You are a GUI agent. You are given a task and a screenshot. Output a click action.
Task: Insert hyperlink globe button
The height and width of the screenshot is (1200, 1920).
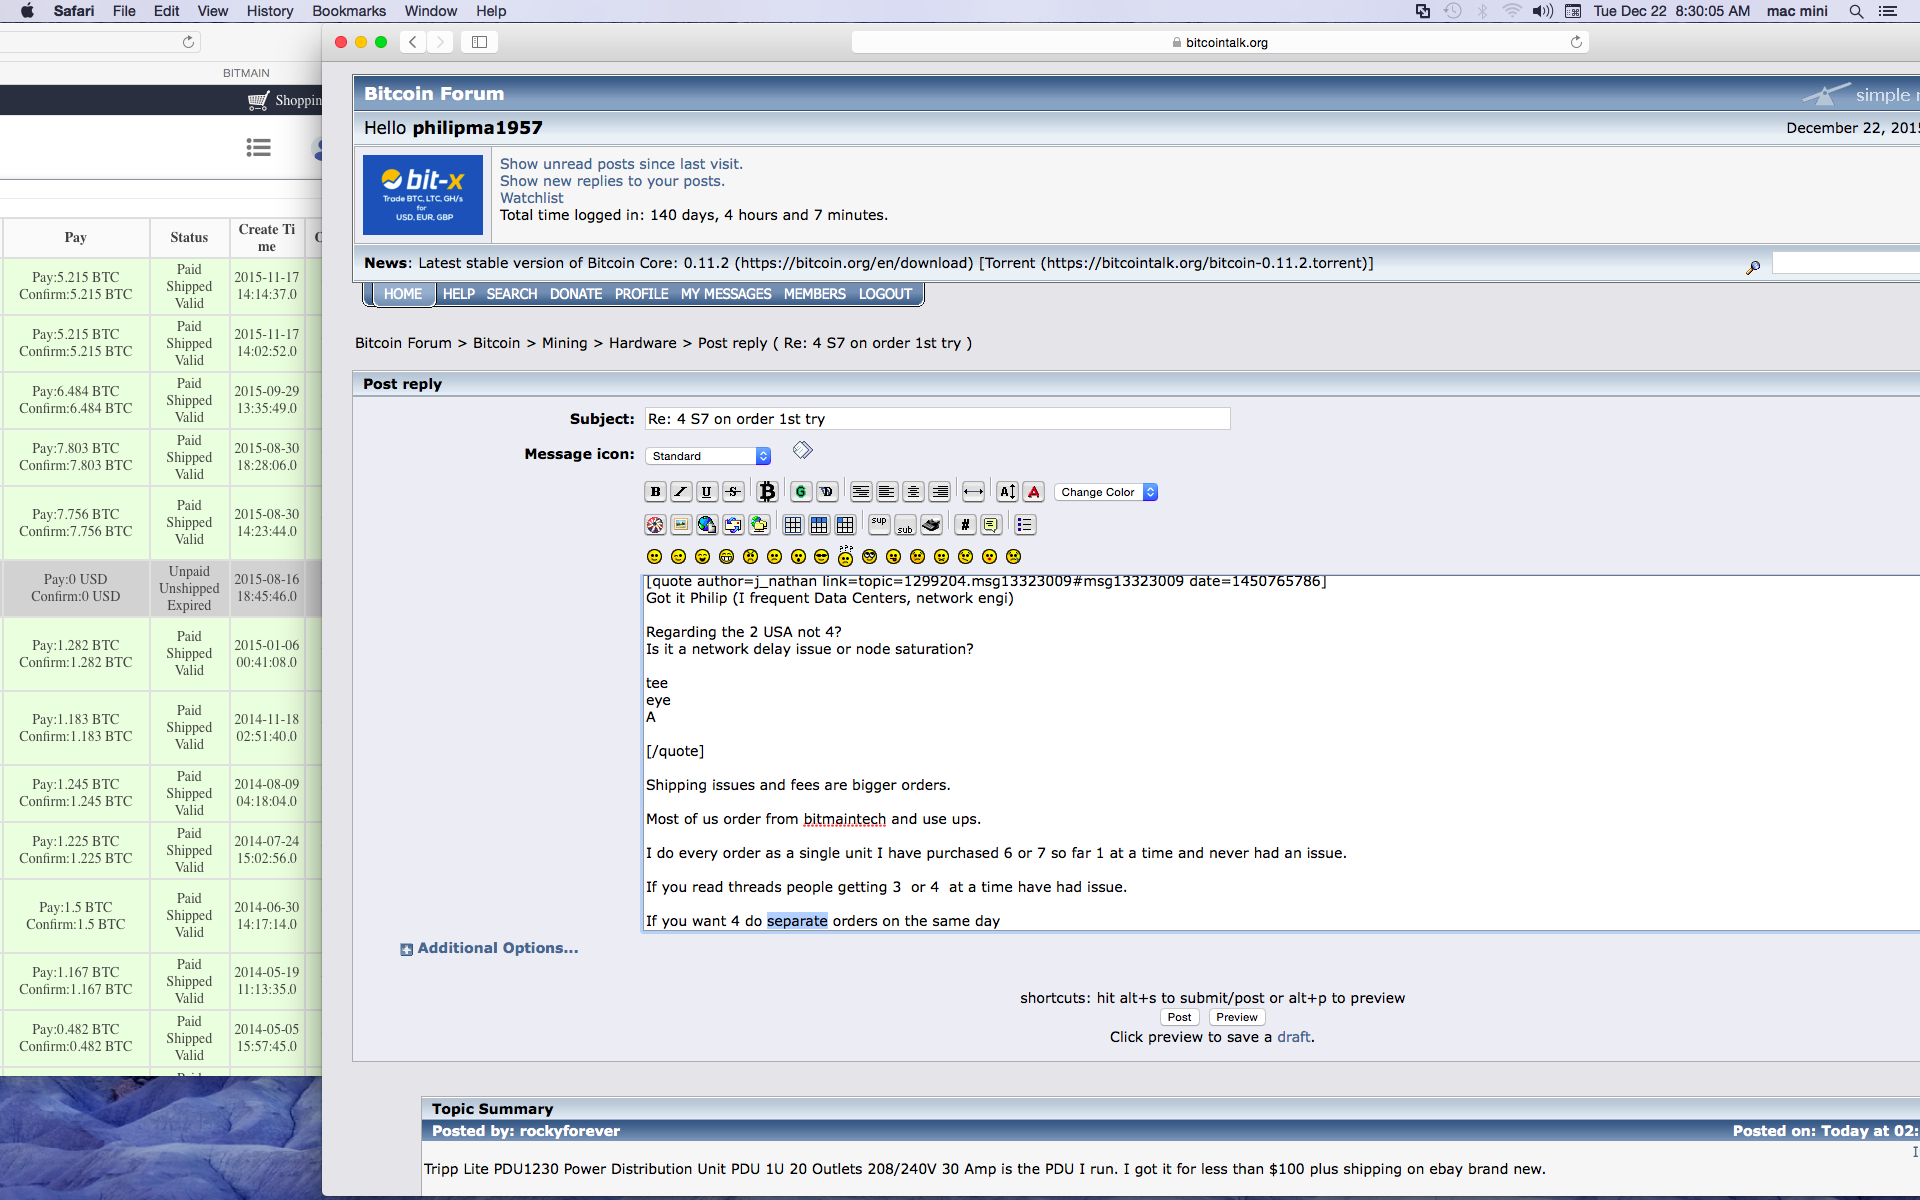[x=707, y=524]
